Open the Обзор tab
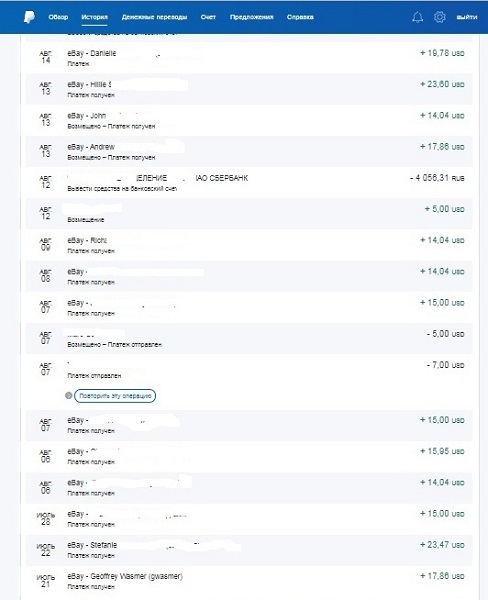Viewport: 488px width, 600px height. [58, 17]
